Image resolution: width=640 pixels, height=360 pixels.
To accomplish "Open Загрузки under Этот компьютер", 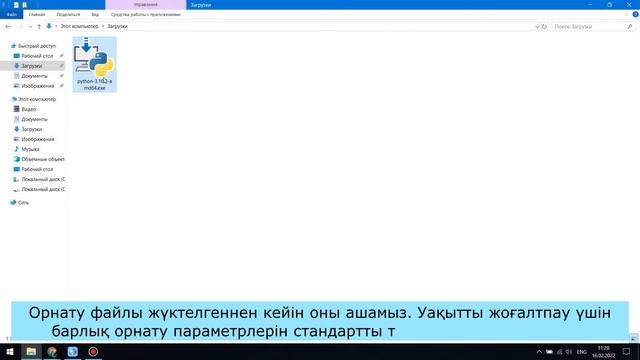I will point(31,129).
